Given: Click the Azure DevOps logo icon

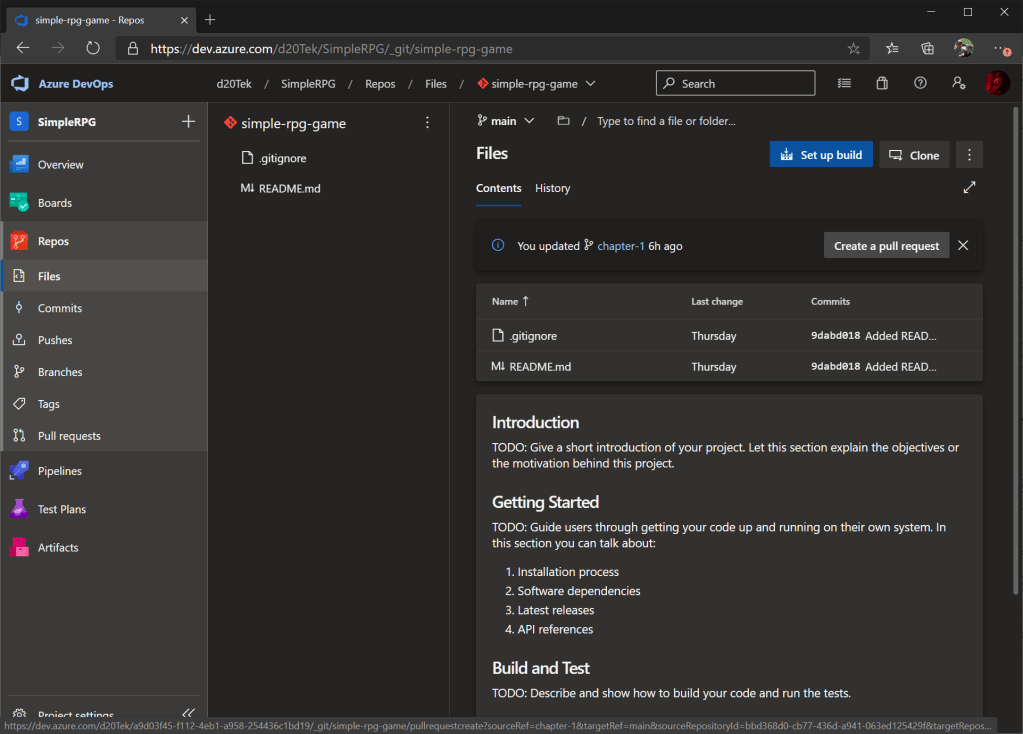Looking at the screenshot, I should 20,84.
